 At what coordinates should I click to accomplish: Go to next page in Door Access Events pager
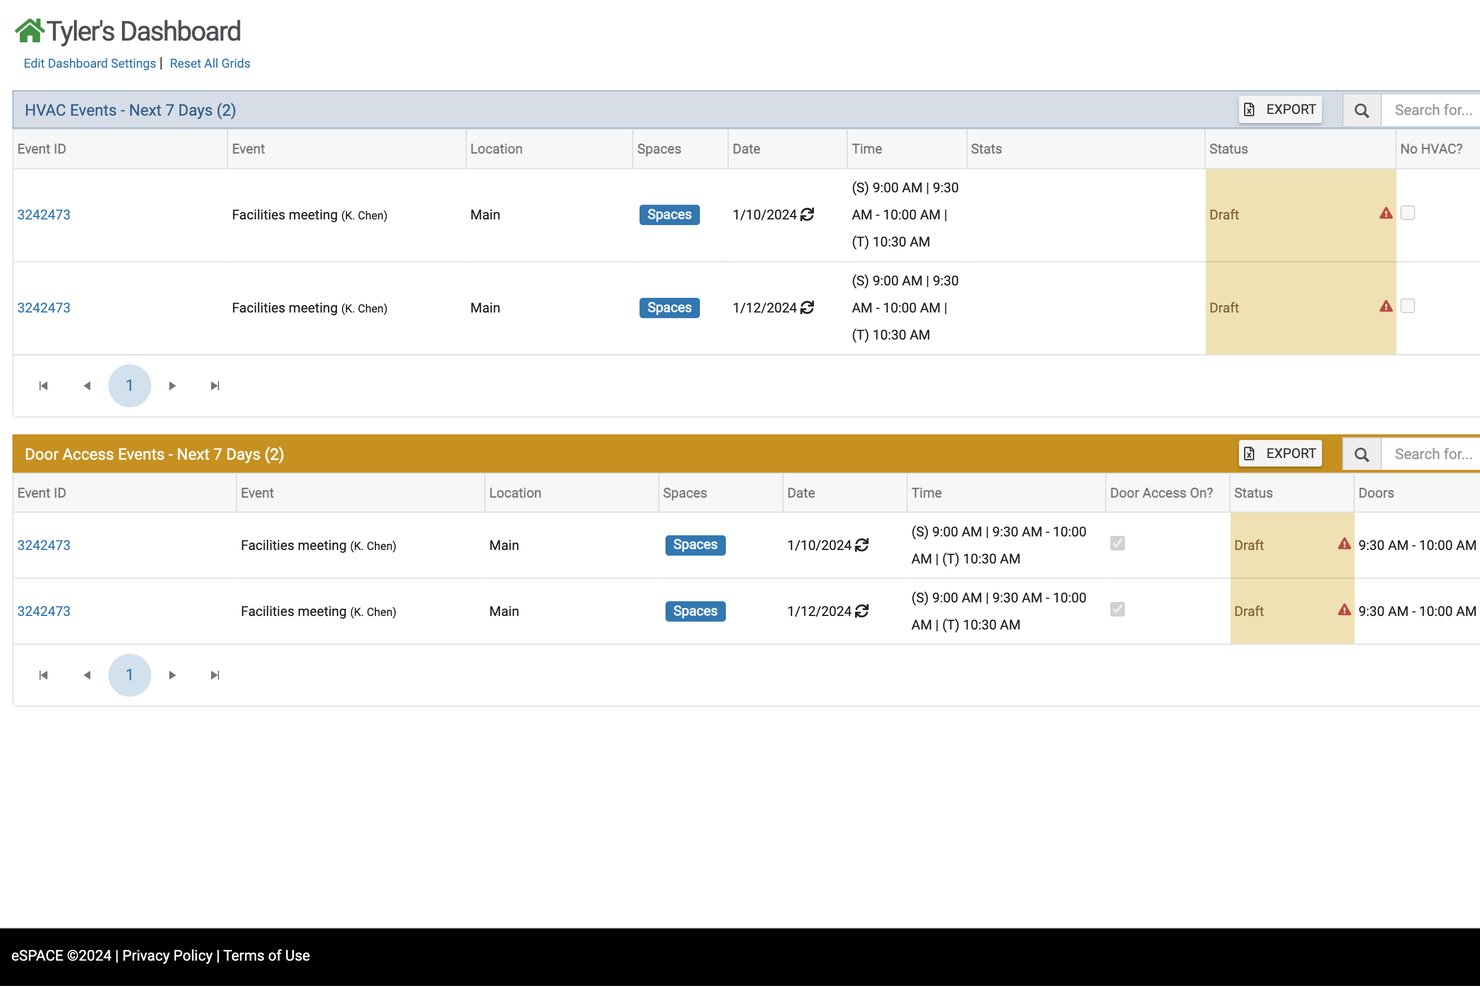pyautogui.click(x=172, y=675)
